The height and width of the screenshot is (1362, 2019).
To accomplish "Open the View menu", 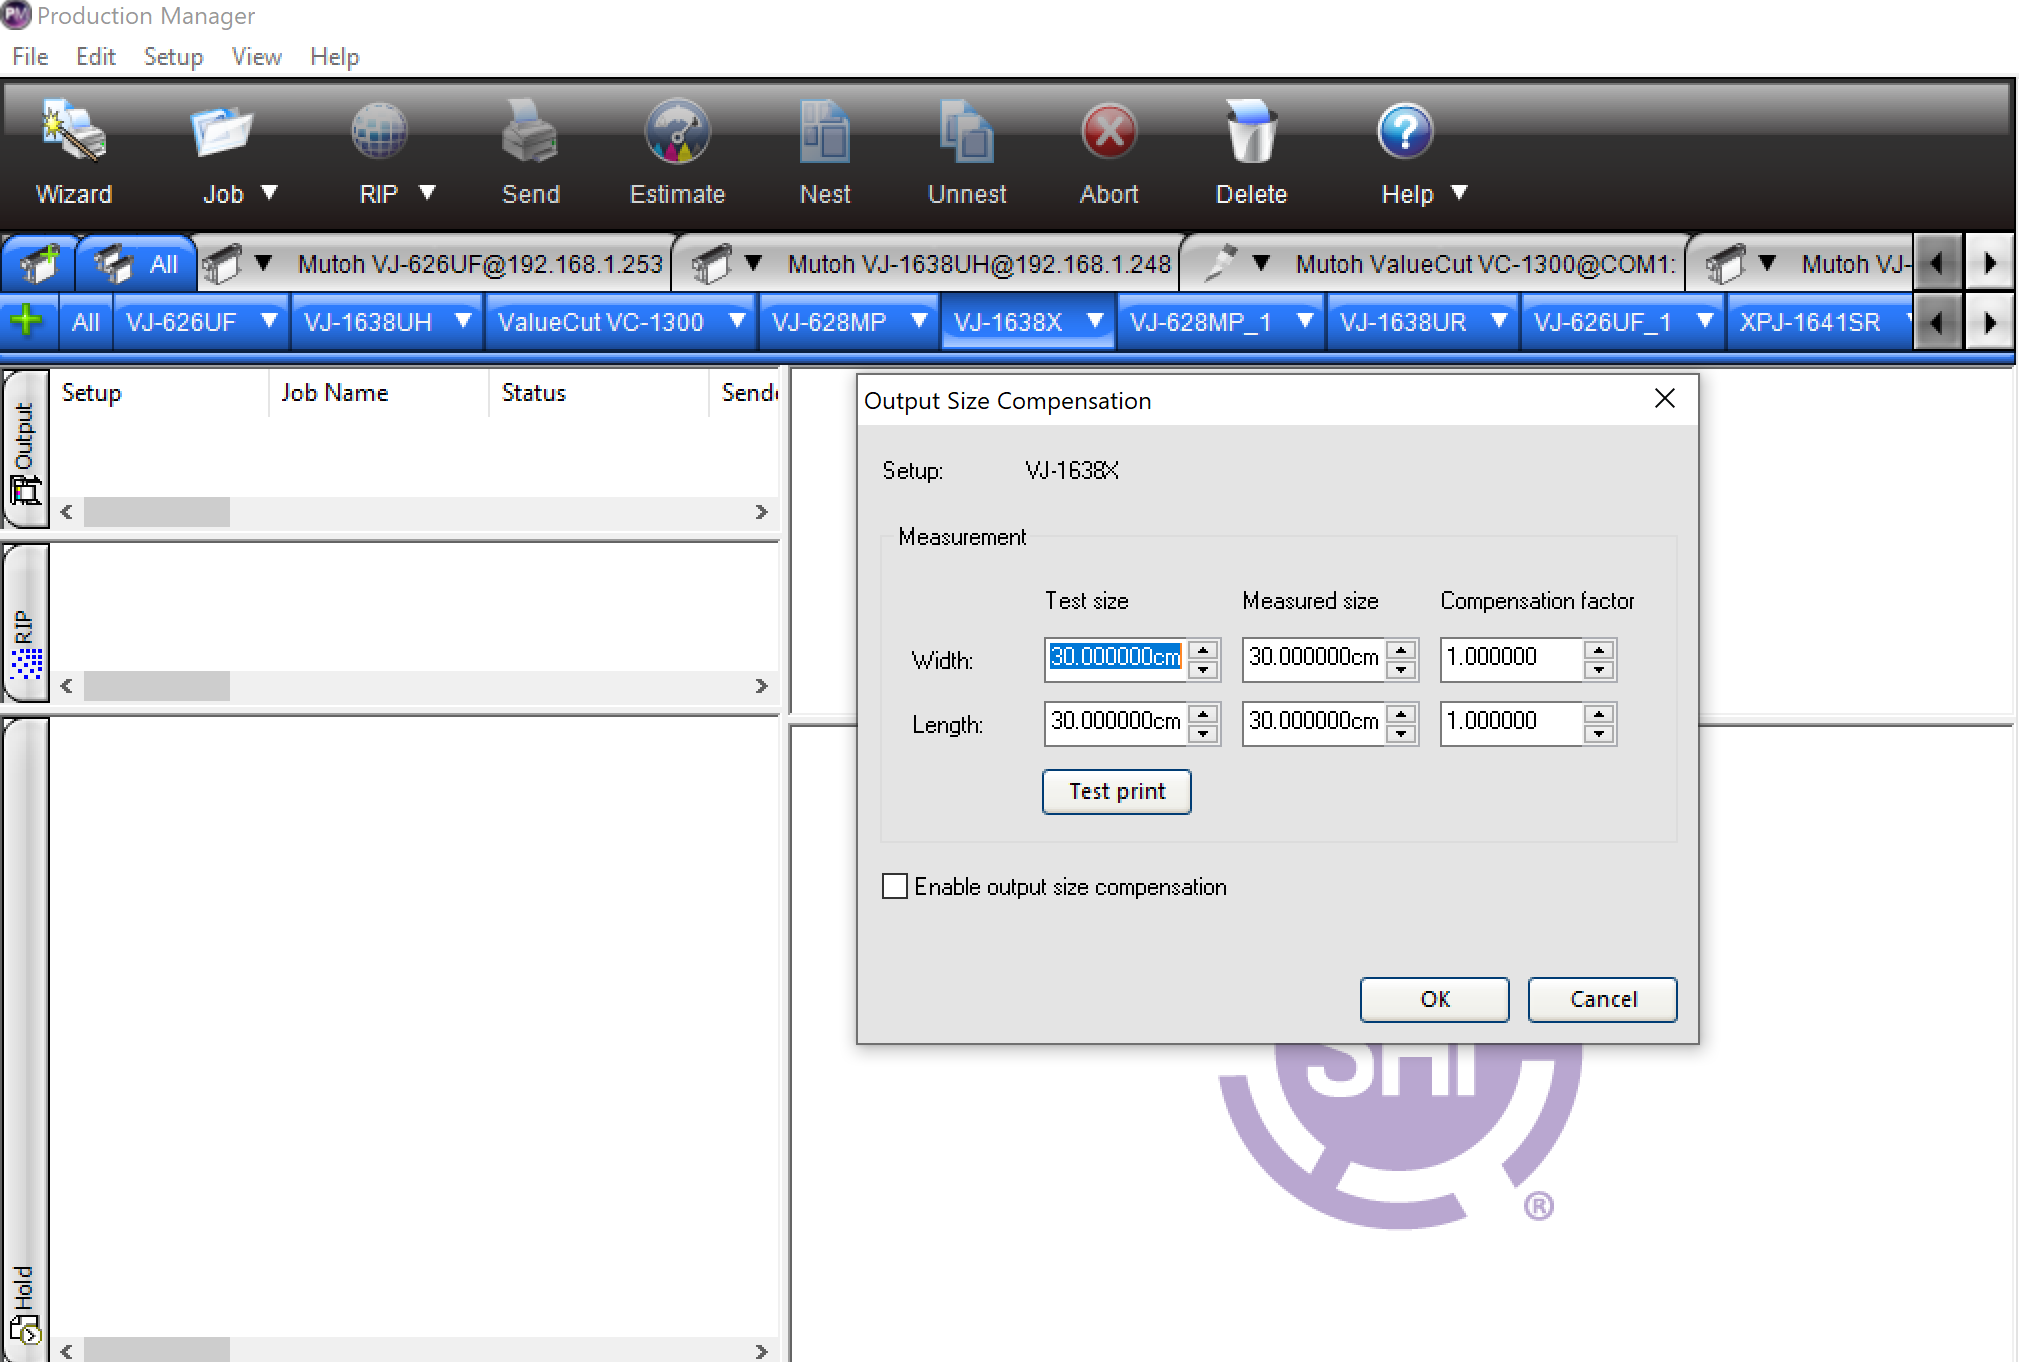I will coord(256,57).
